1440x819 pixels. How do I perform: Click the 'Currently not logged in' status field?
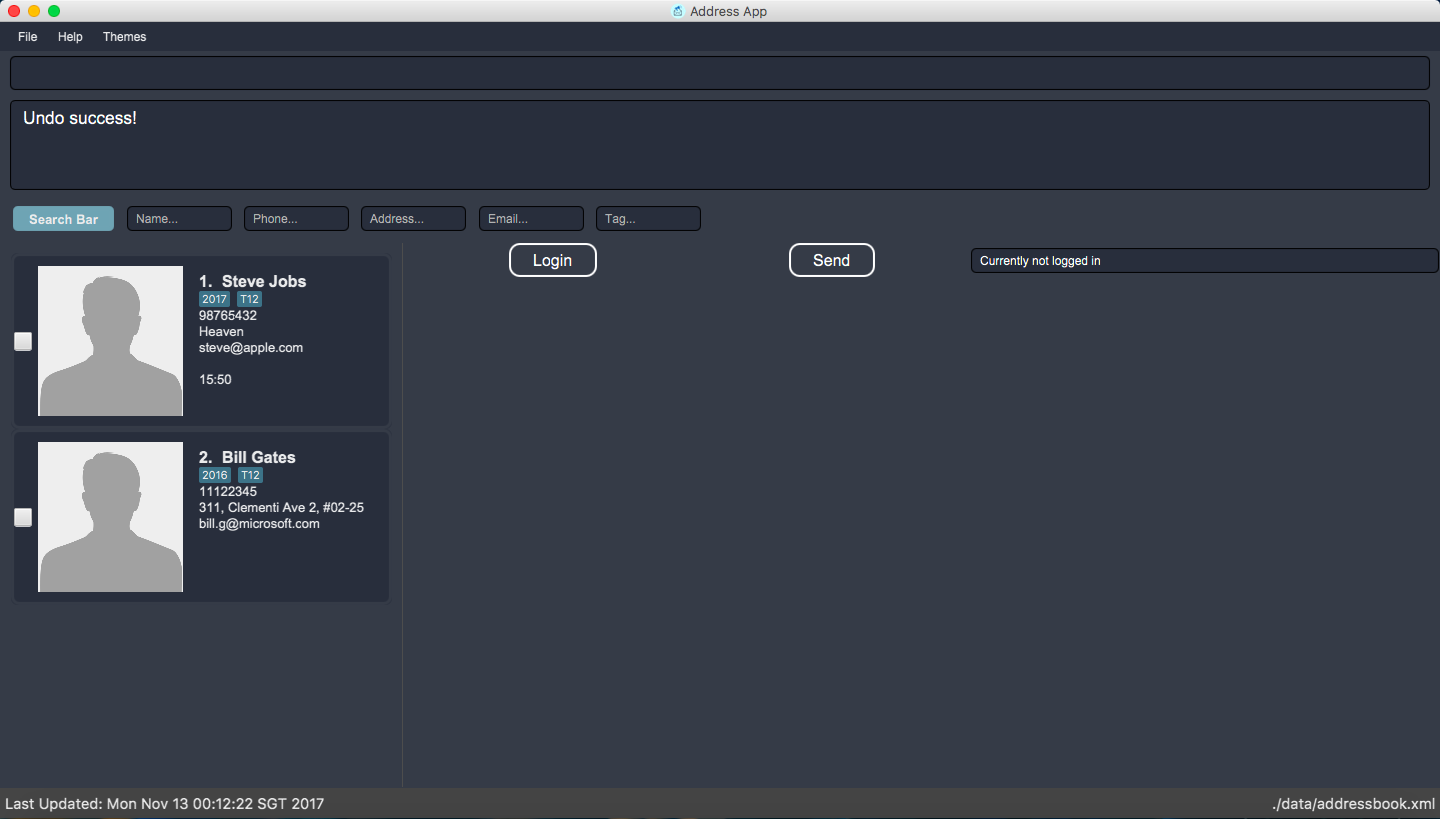[1204, 261]
